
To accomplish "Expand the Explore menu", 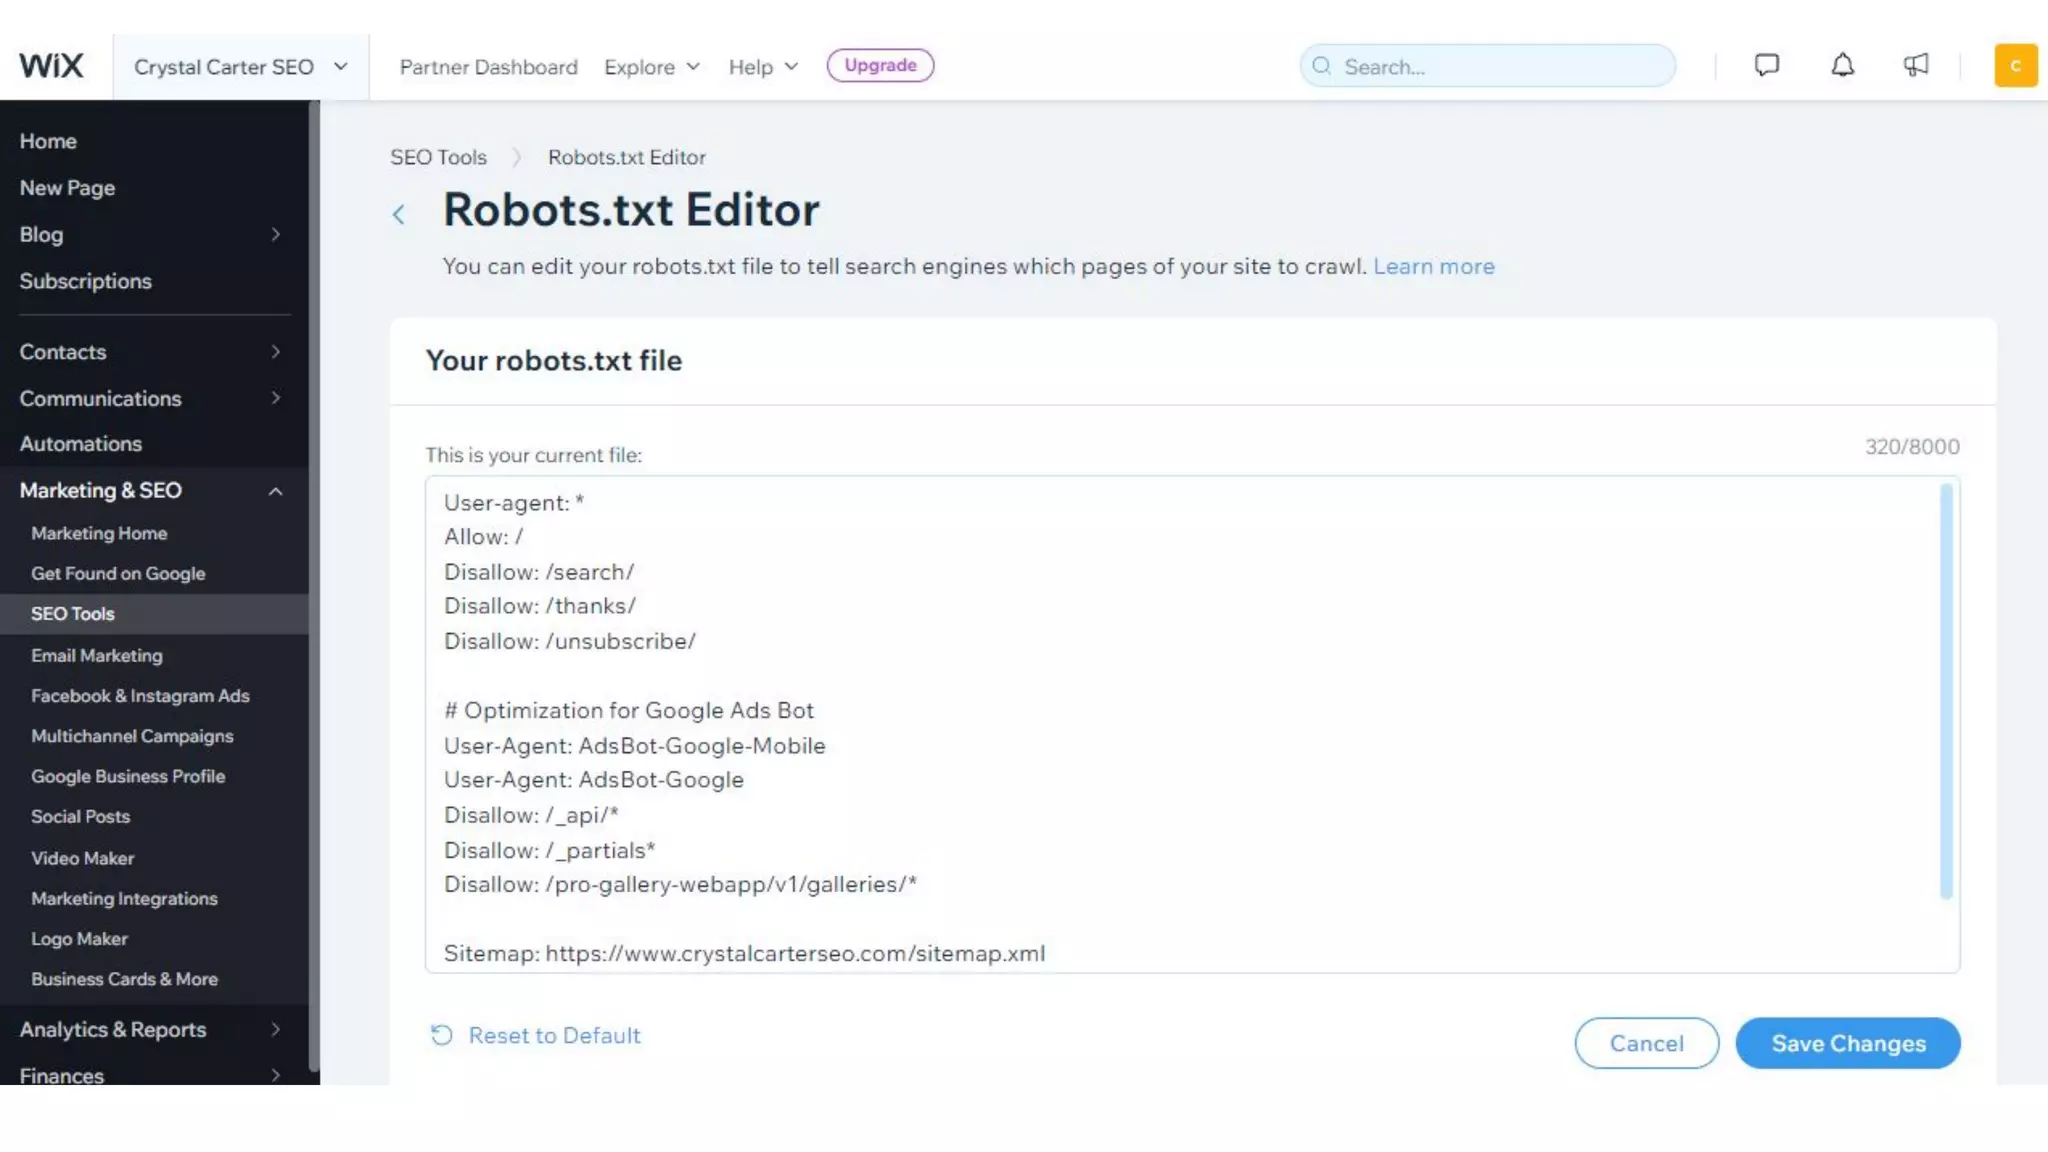I will click(651, 67).
